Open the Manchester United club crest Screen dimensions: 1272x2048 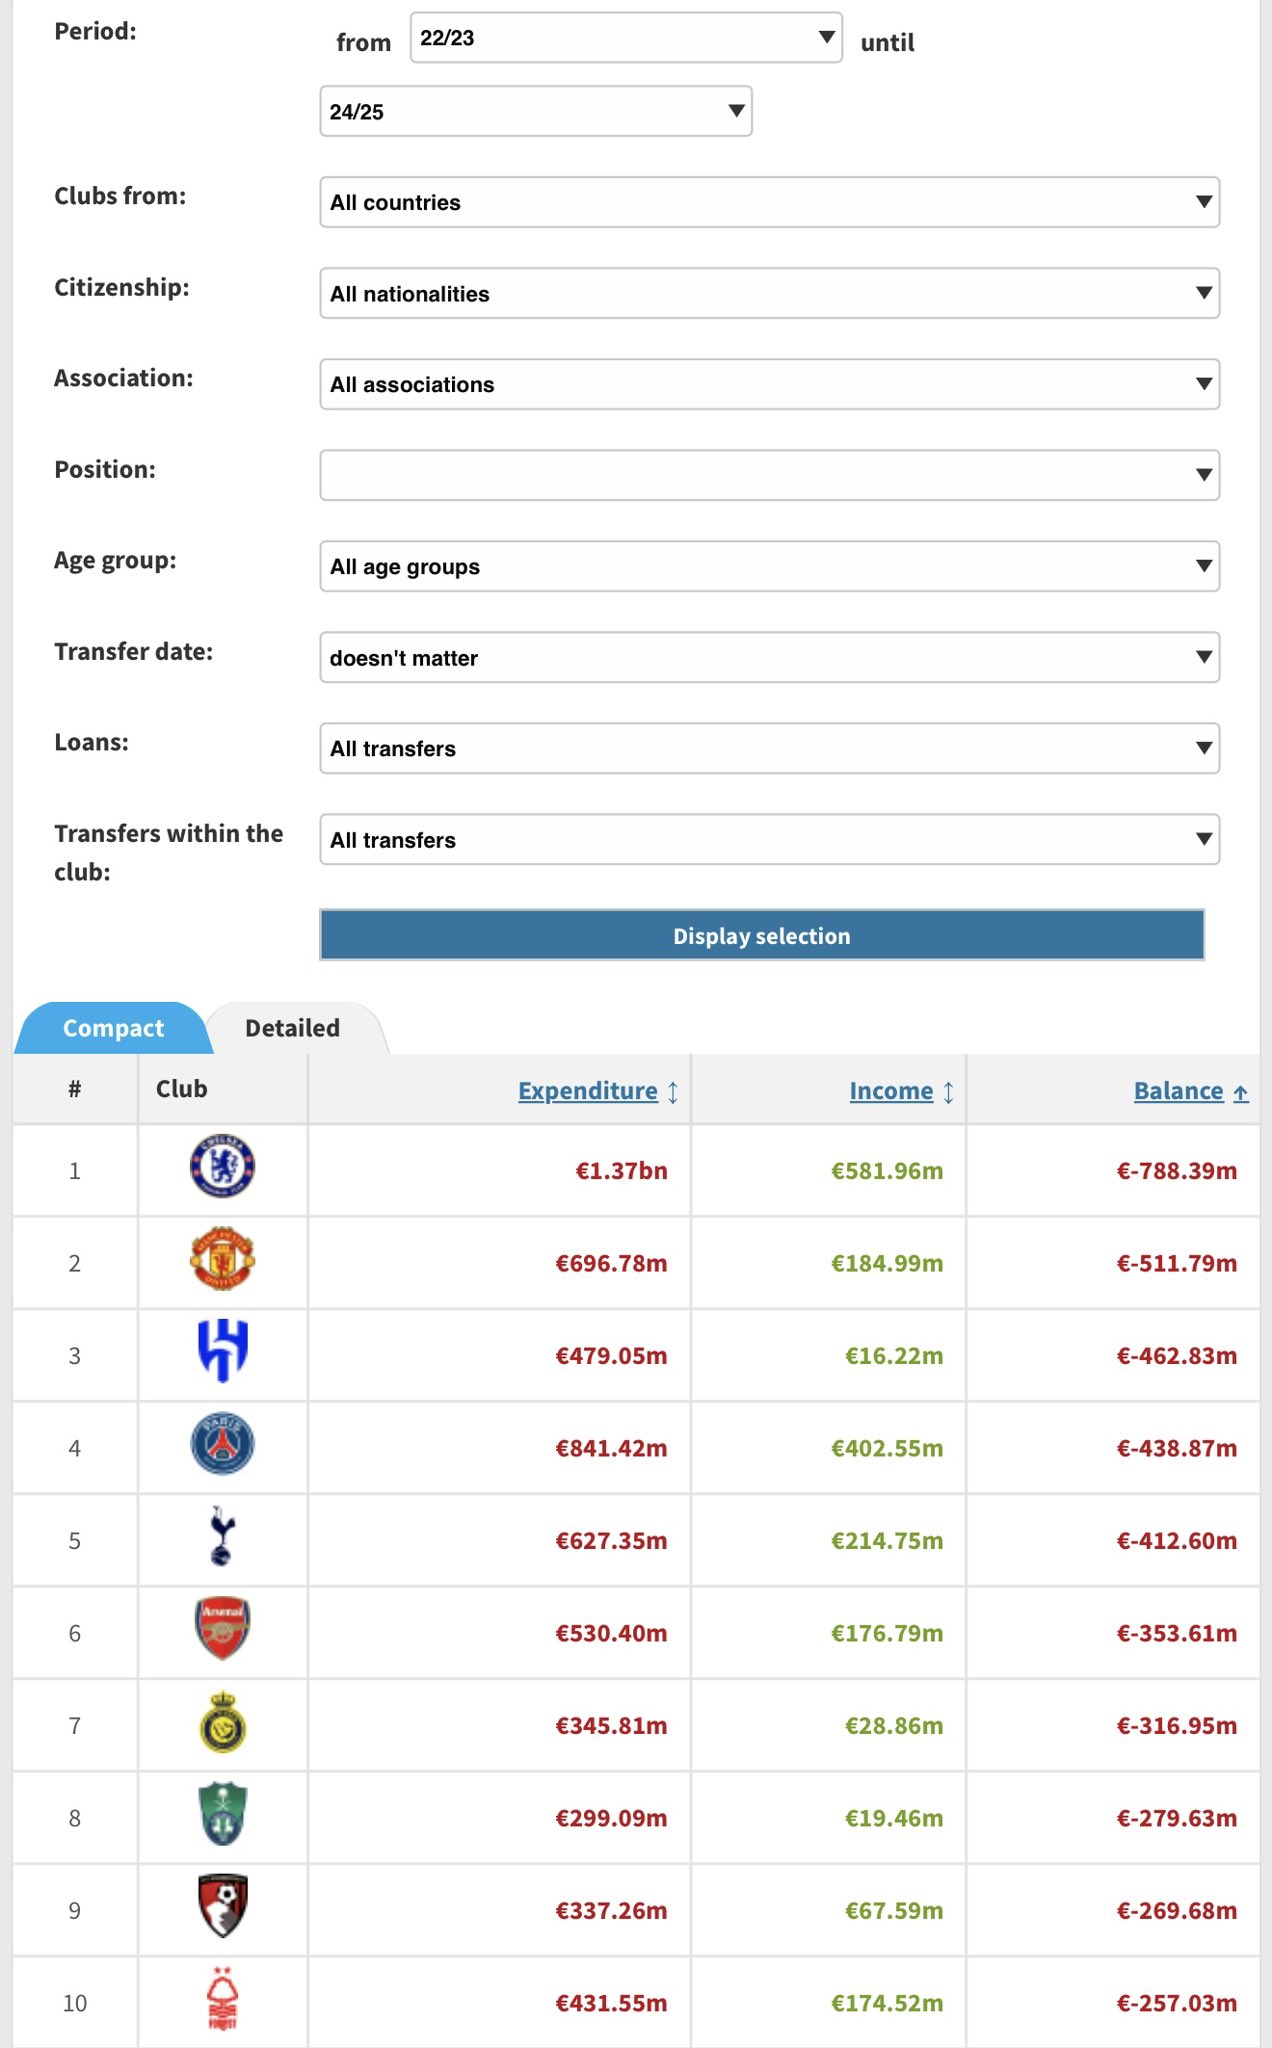[222, 1259]
